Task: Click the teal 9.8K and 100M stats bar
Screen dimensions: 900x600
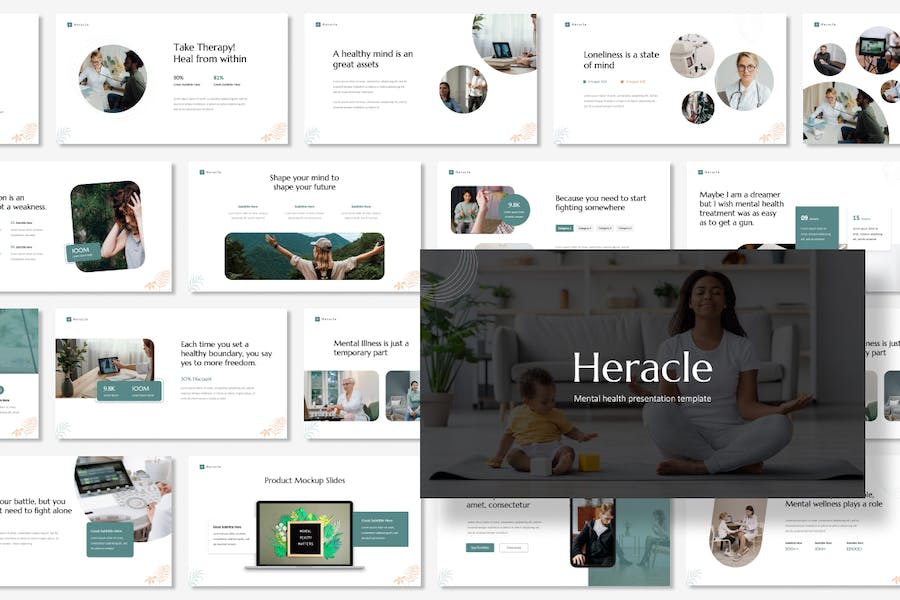Action: pyautogui.click(x=129, y=391)
